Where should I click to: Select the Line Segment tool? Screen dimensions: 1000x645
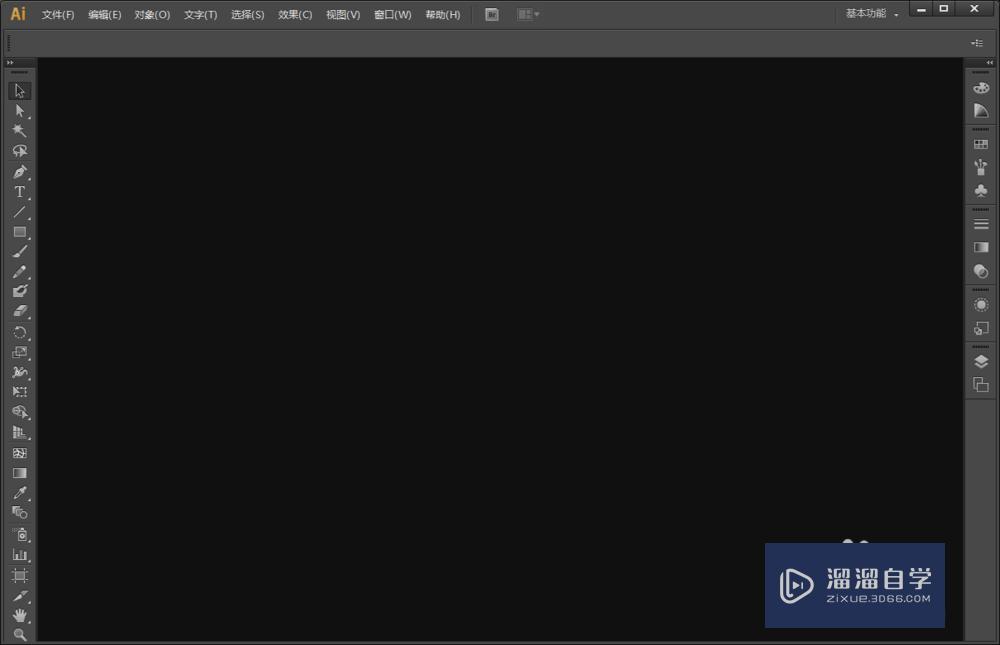20,212
